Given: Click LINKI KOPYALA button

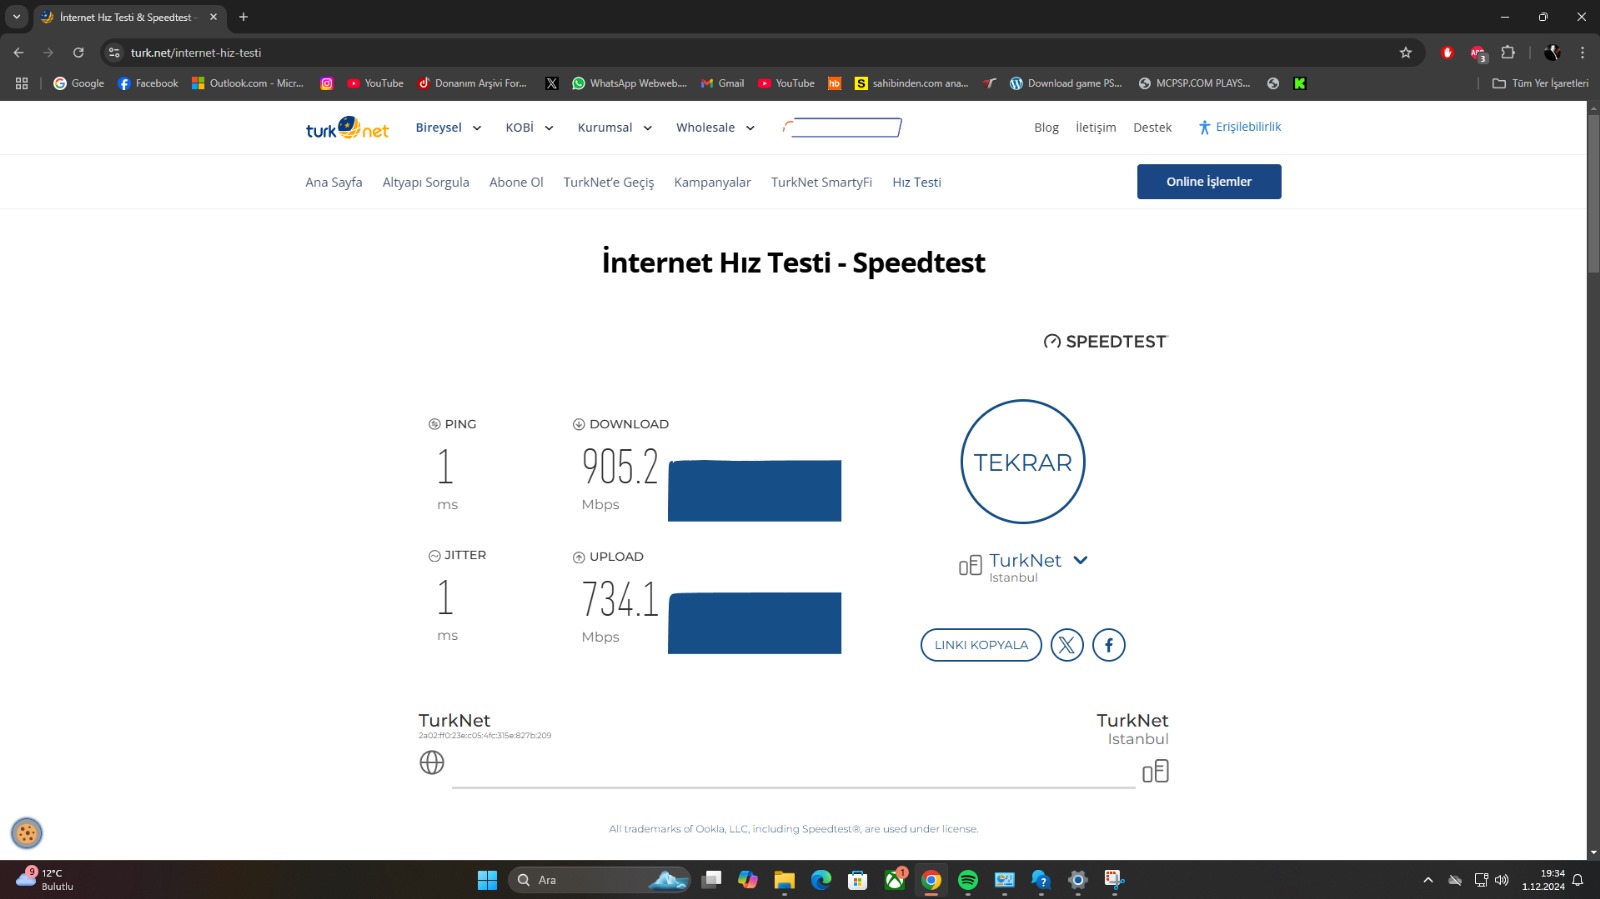Looking at the screenshot, I should pyautogui.click(x=981, y=645).
